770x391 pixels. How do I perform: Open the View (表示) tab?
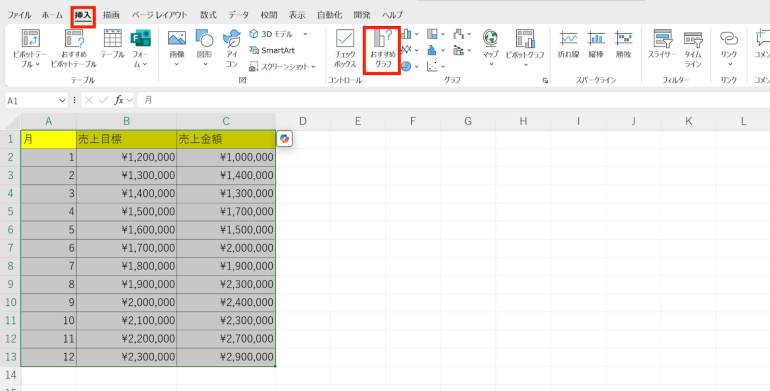[297, 15]
